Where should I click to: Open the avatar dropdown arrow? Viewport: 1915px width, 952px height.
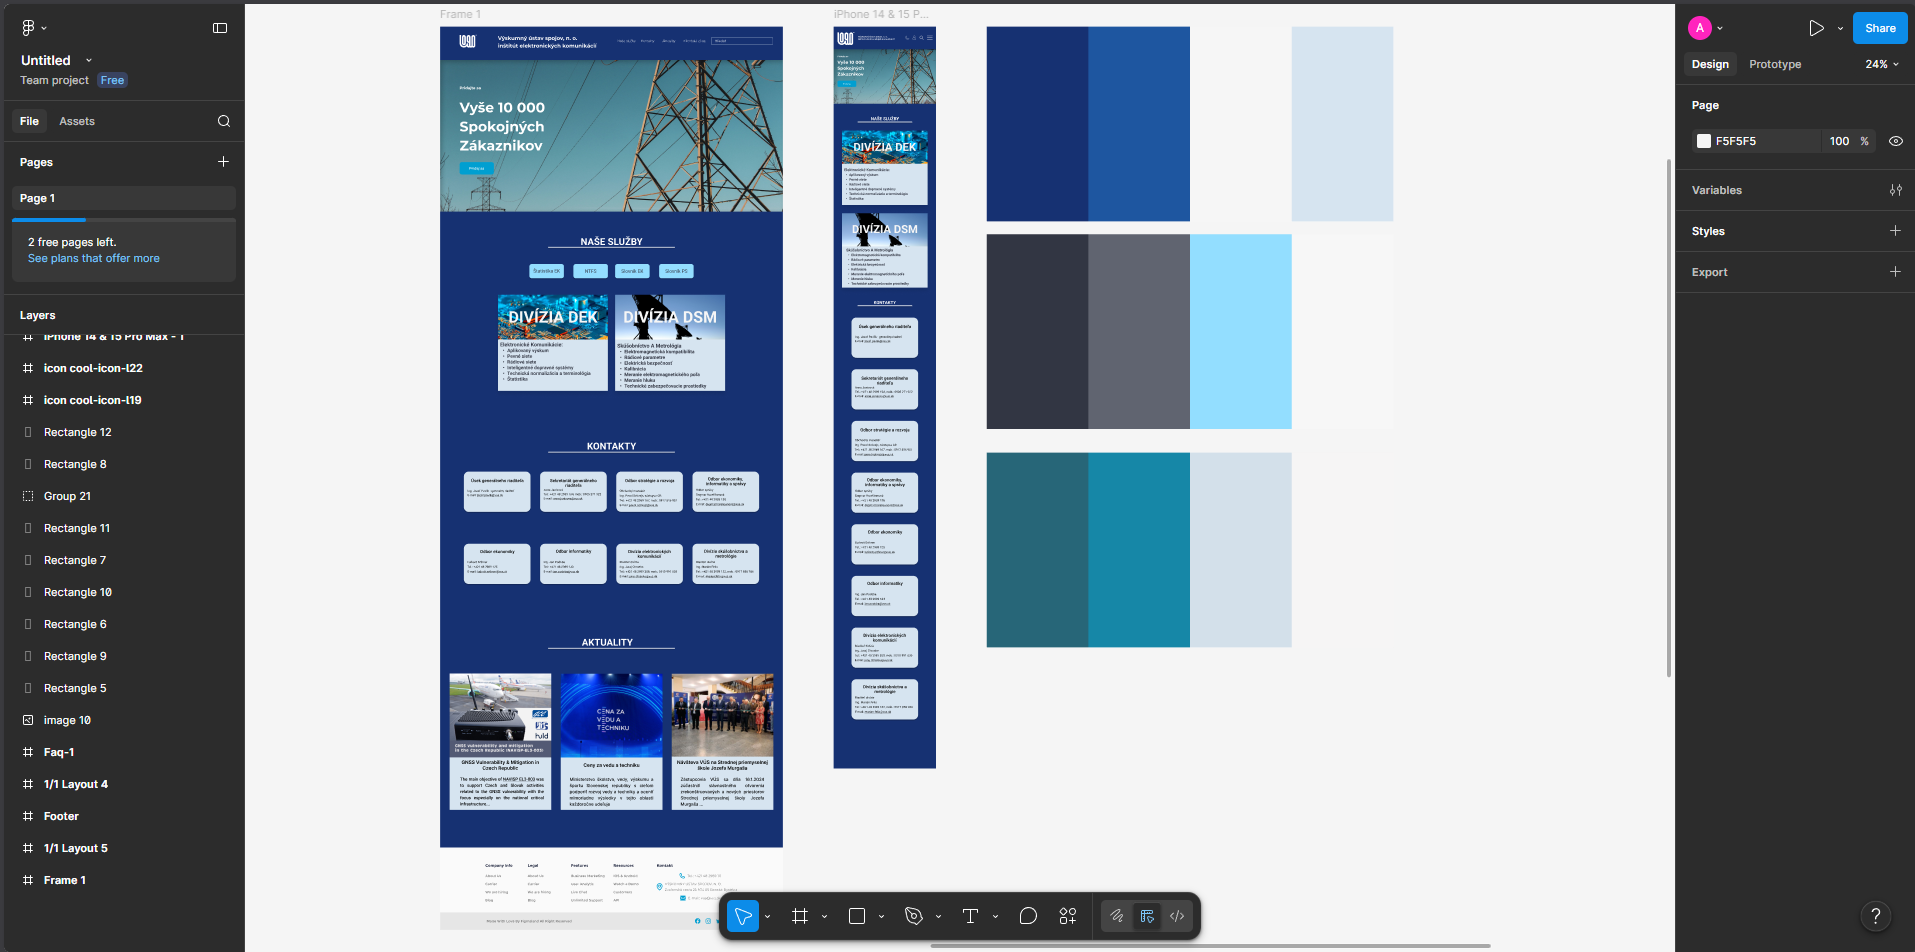(1720, 28)
